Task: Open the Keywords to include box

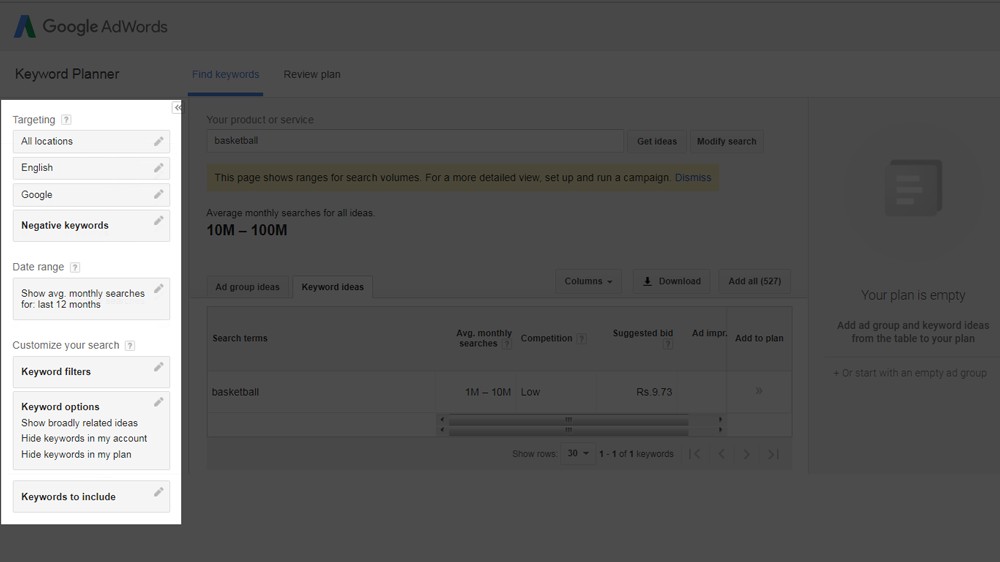Action: coord(91,497)
